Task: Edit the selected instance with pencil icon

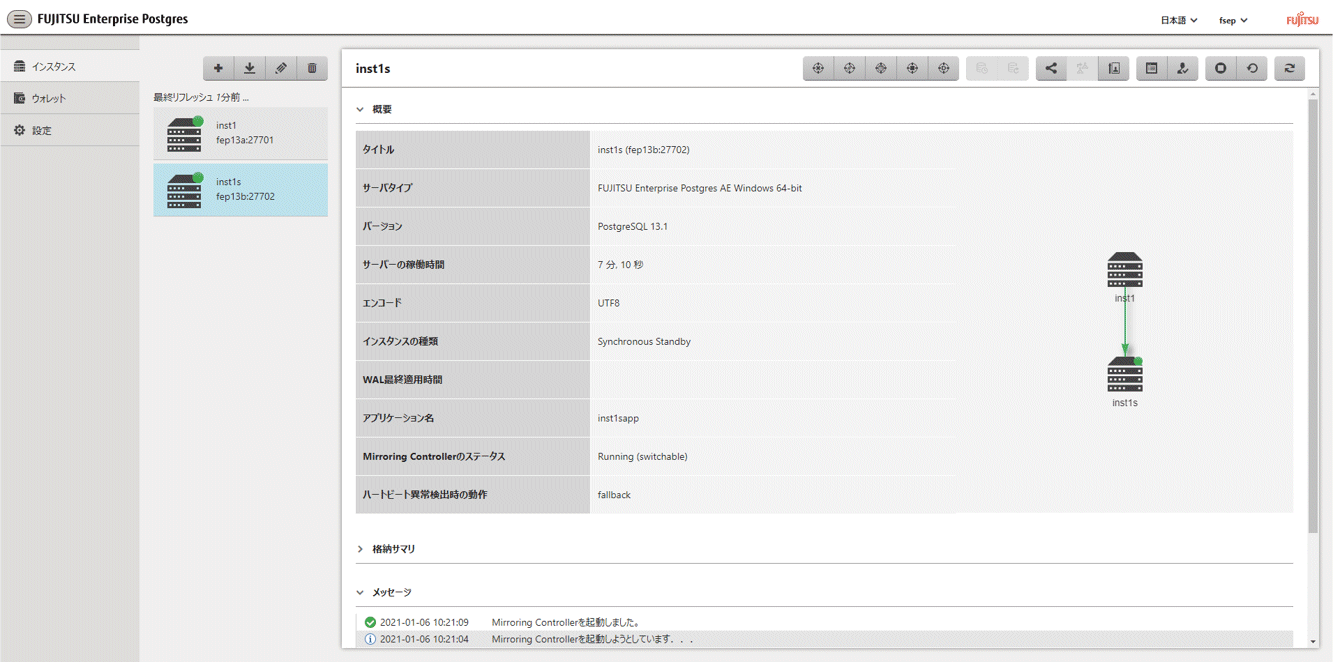Action: point(281,68)
